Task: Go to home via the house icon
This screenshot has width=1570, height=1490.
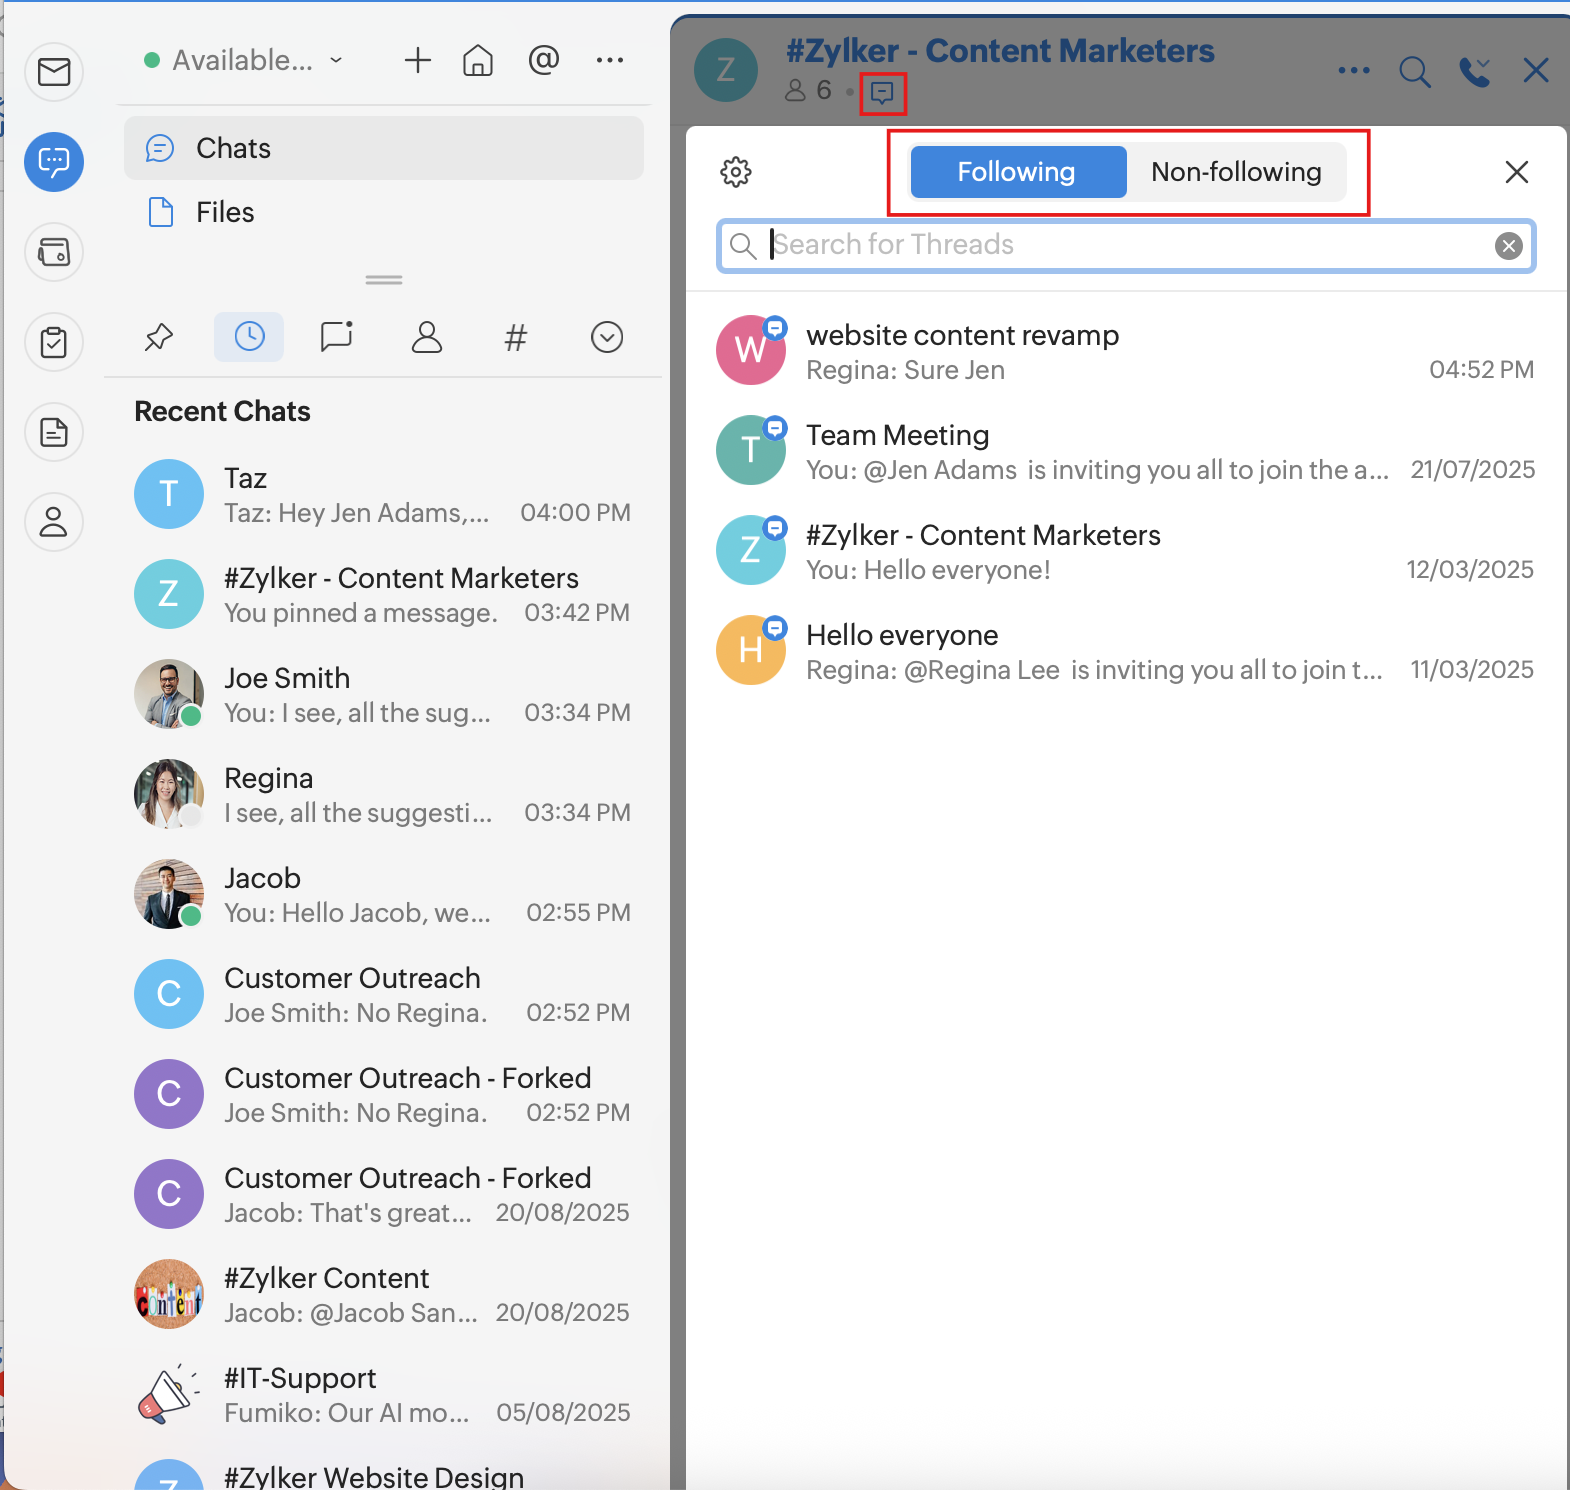Action: [x=478, y=61]
